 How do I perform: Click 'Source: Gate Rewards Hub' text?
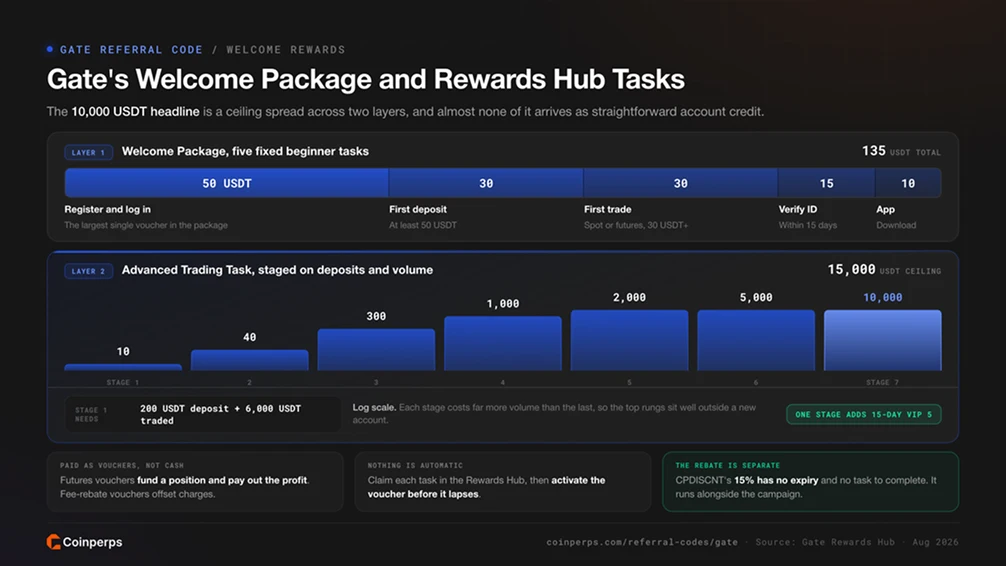pos(825,542)
